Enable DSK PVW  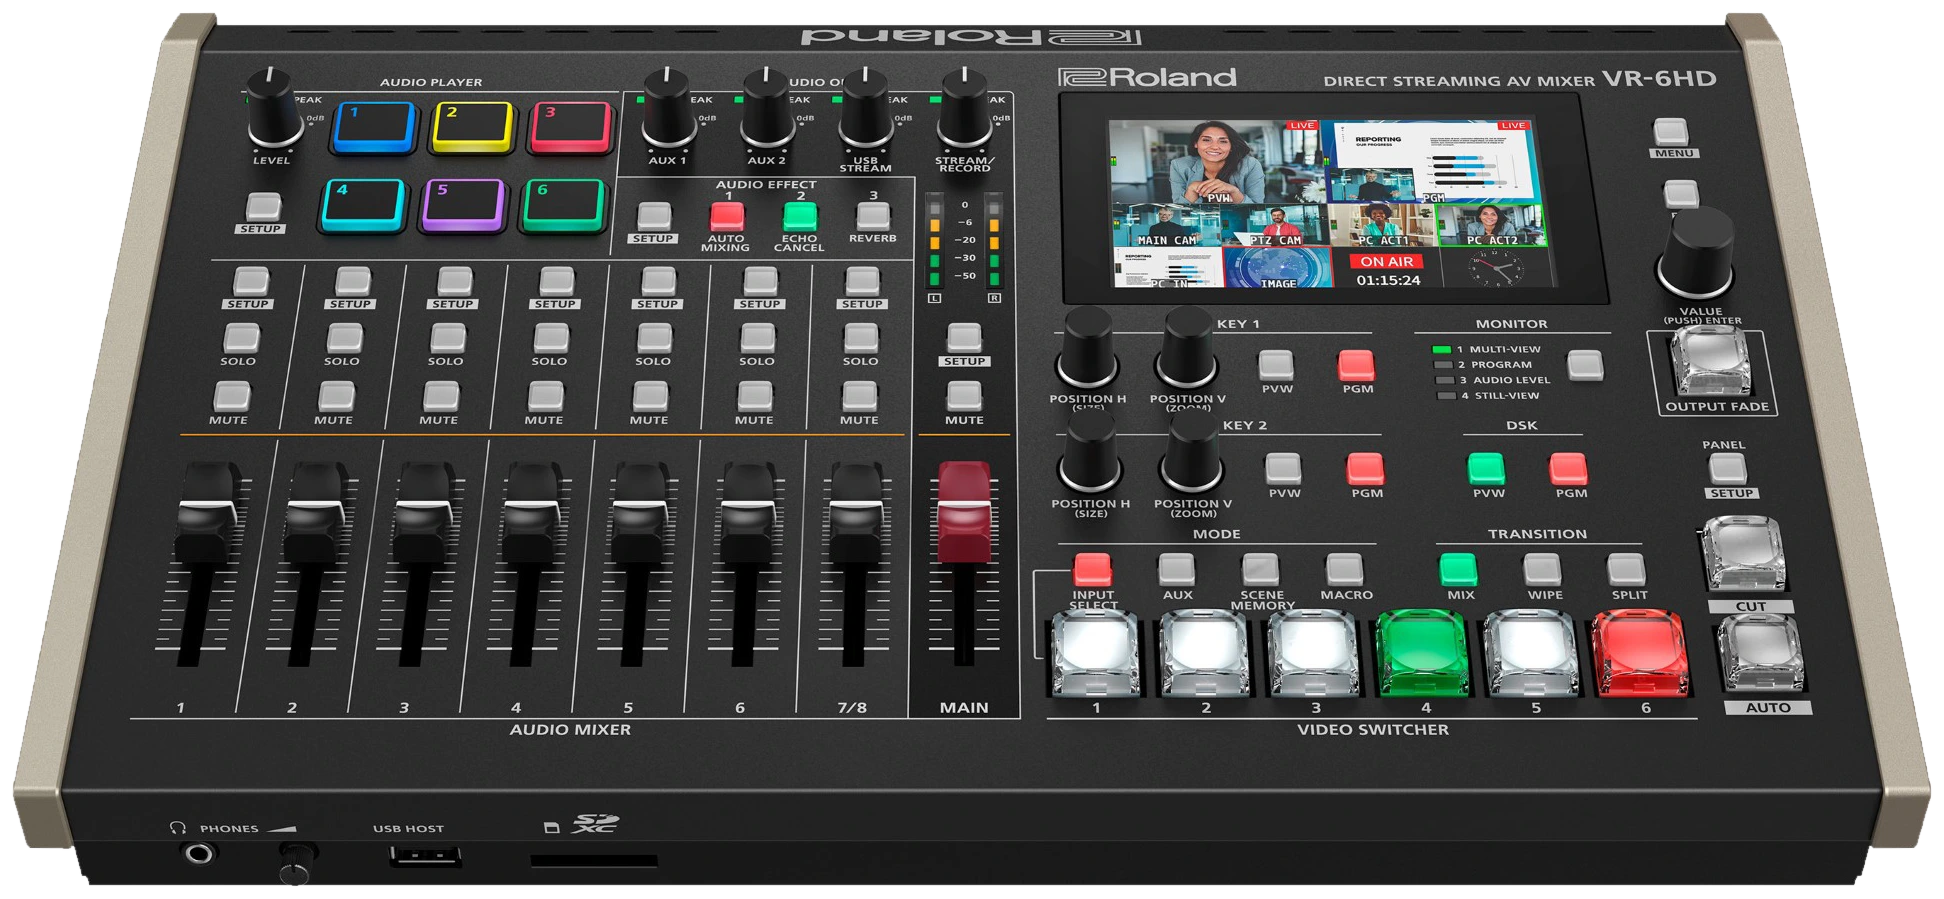[x=1486, y=468]
